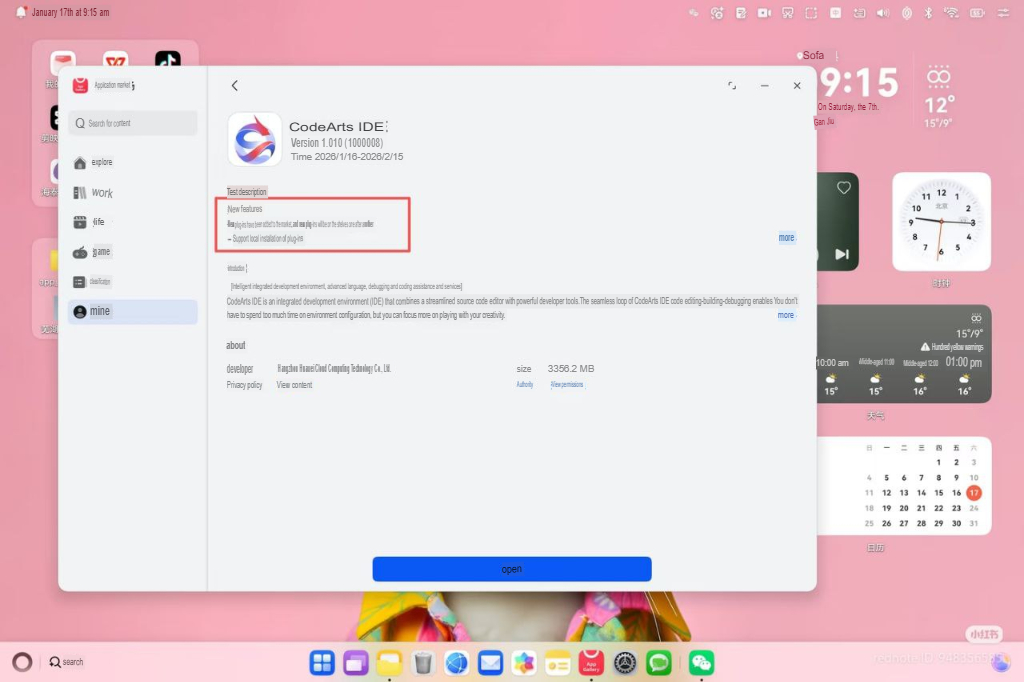1024x682 pixels.
Task: Skip to next track in music widget
Action: pos(842,254)
